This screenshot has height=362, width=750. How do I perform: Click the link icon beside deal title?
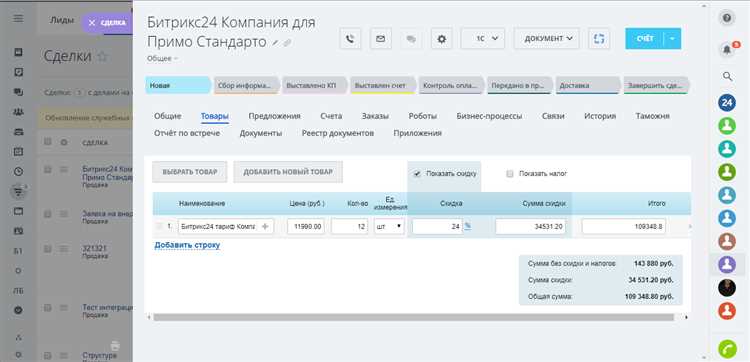287,43
